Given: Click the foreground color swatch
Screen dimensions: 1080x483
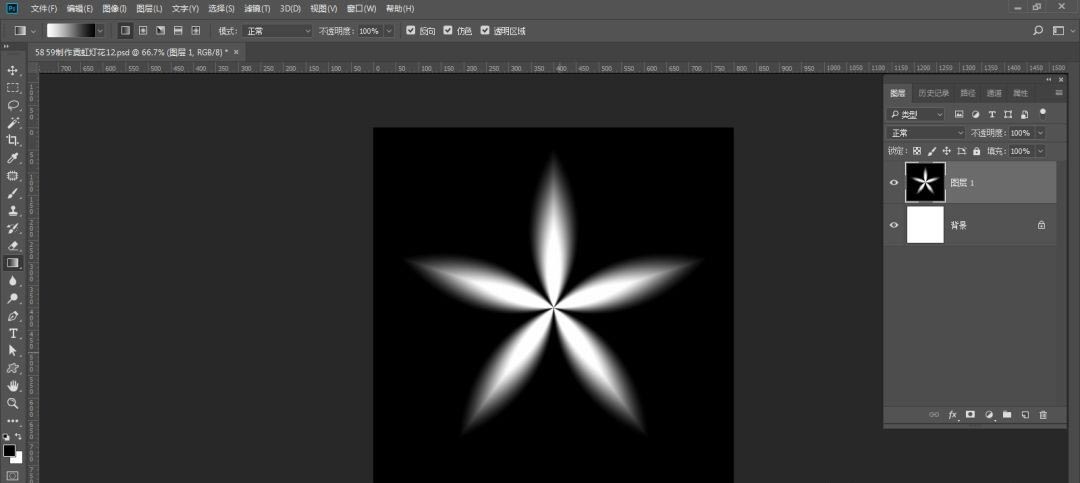Looking at the screenshot, I should point(9,451).
